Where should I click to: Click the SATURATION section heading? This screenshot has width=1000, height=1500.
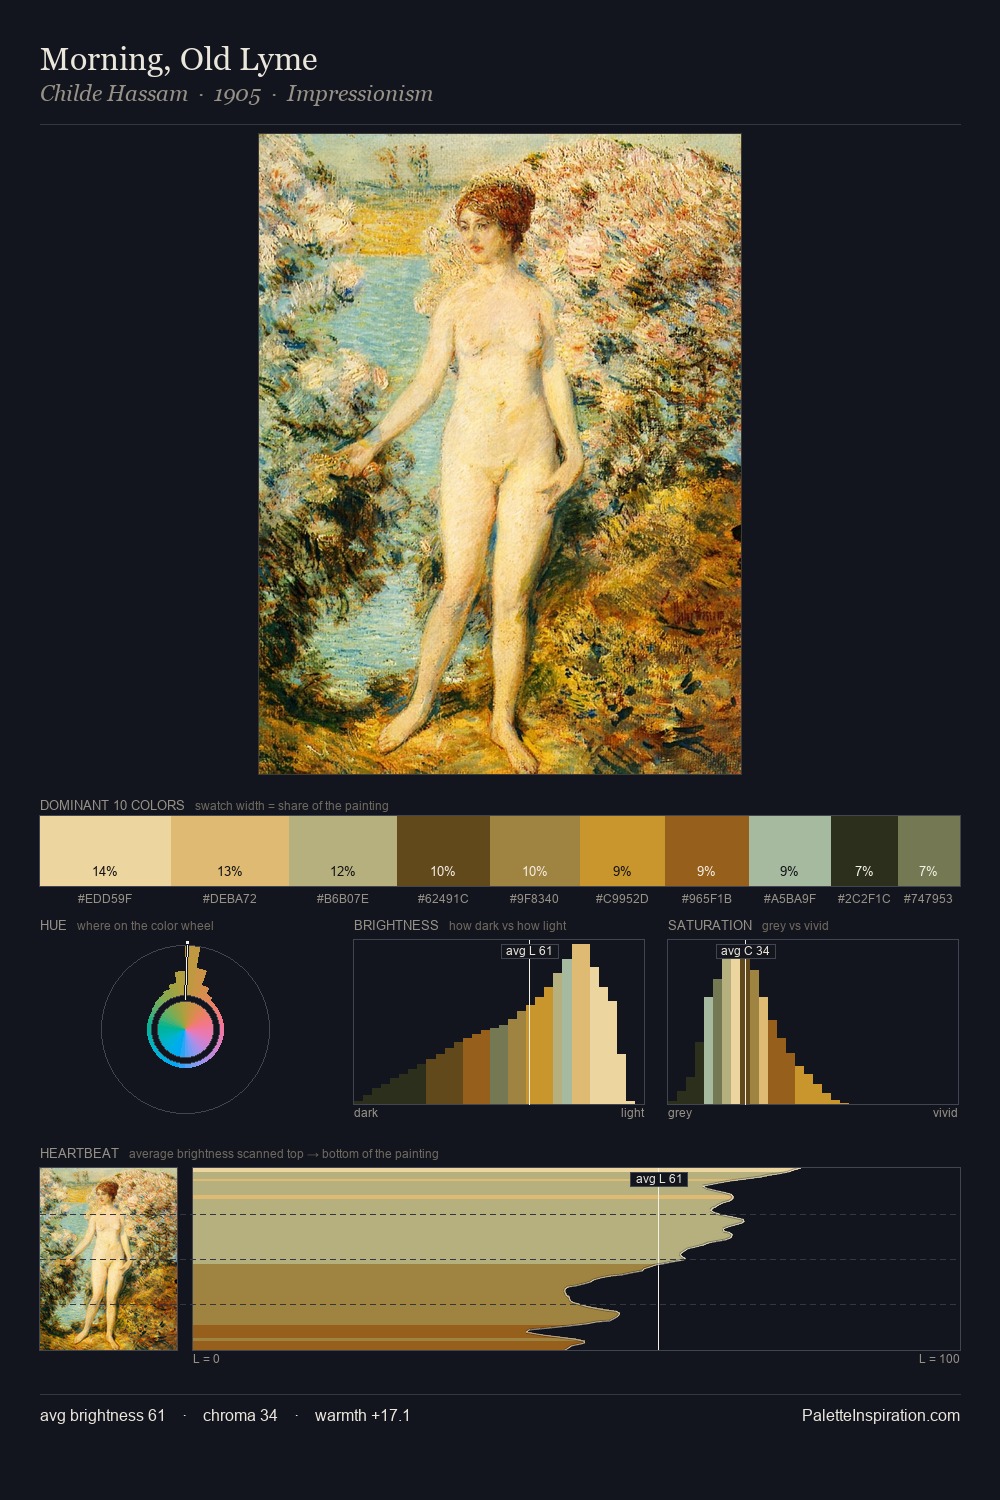tap(710, 925)
